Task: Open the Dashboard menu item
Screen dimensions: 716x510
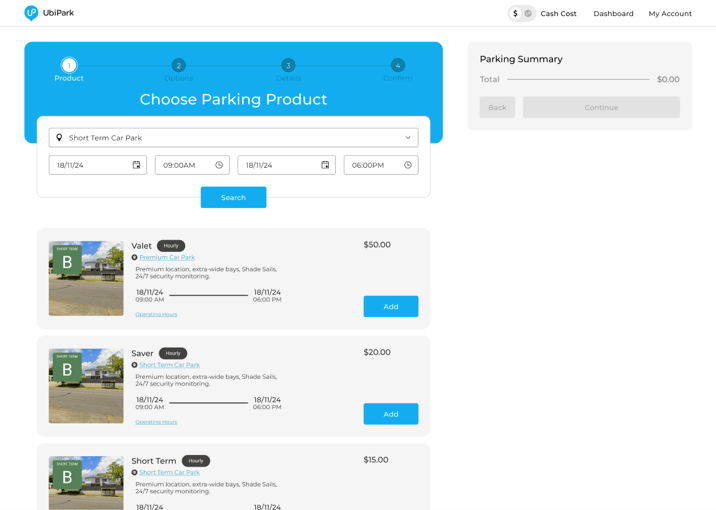Action: (x=613, y=14)
